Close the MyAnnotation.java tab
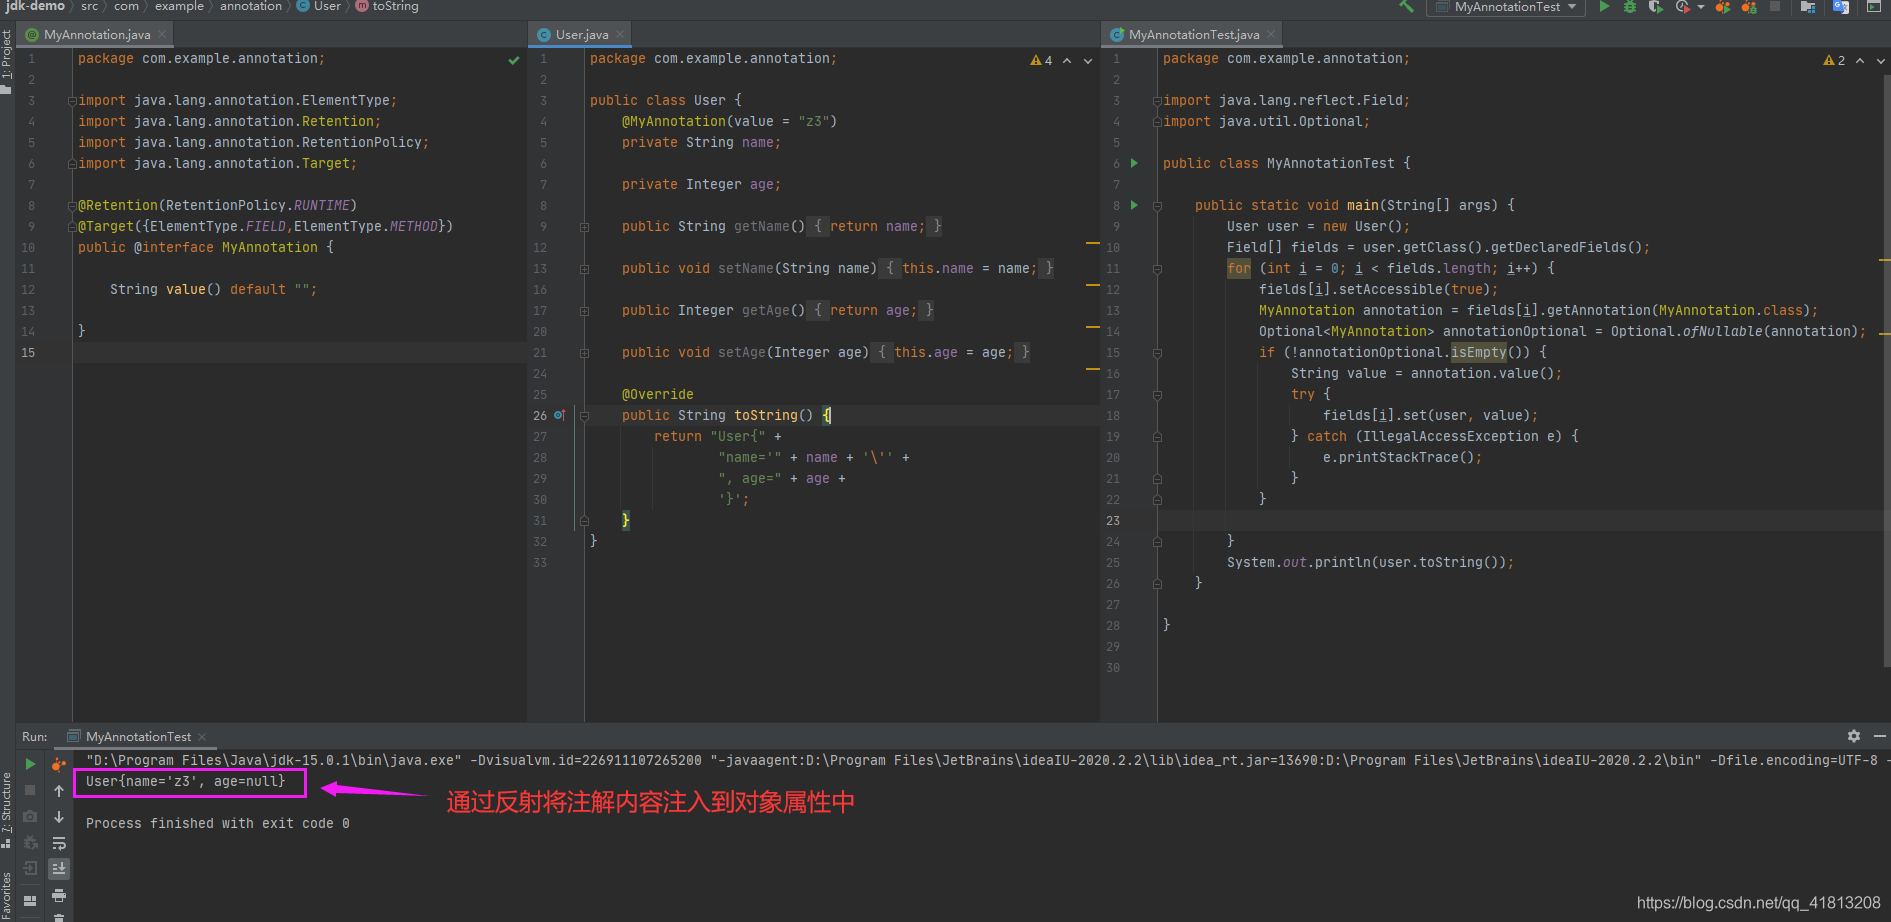 [x=162, y=34]
